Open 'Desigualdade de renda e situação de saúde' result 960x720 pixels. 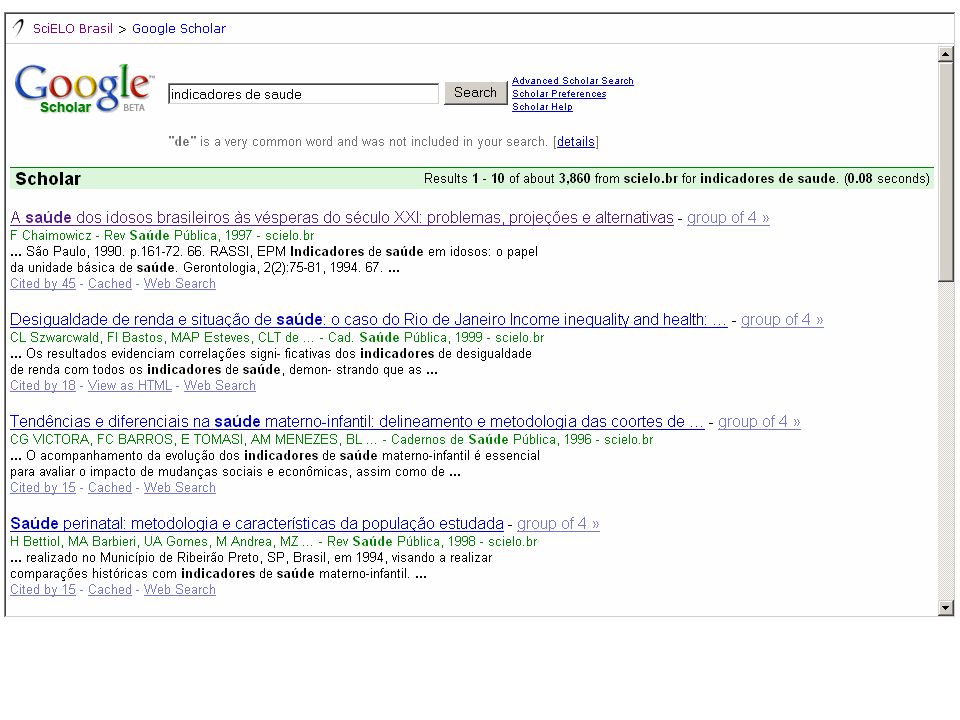[x=369, y=320]
